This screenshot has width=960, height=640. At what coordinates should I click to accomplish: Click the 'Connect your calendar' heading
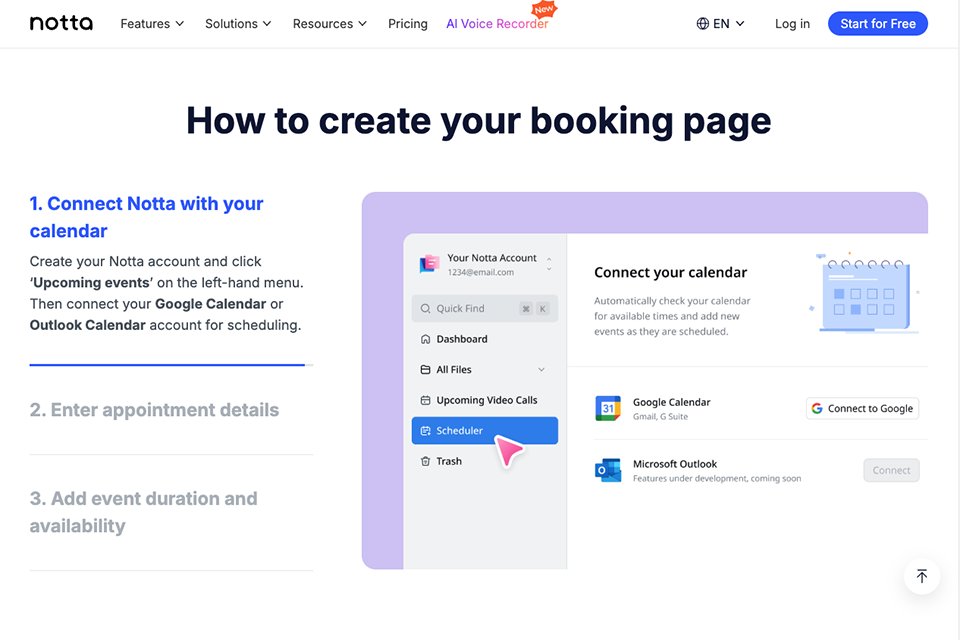[x=670, y=273]
